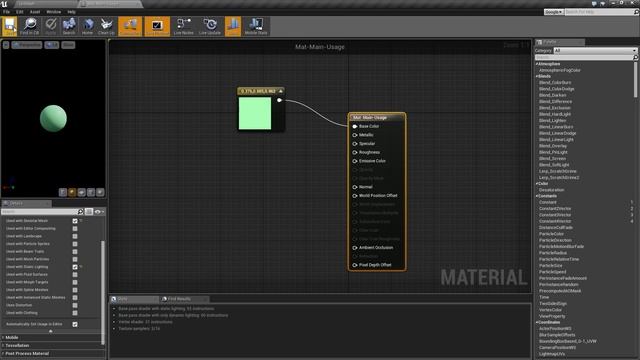Click the Lit view mode button
The width and height of the screenshot is (640, 360).
coord(51,45)
